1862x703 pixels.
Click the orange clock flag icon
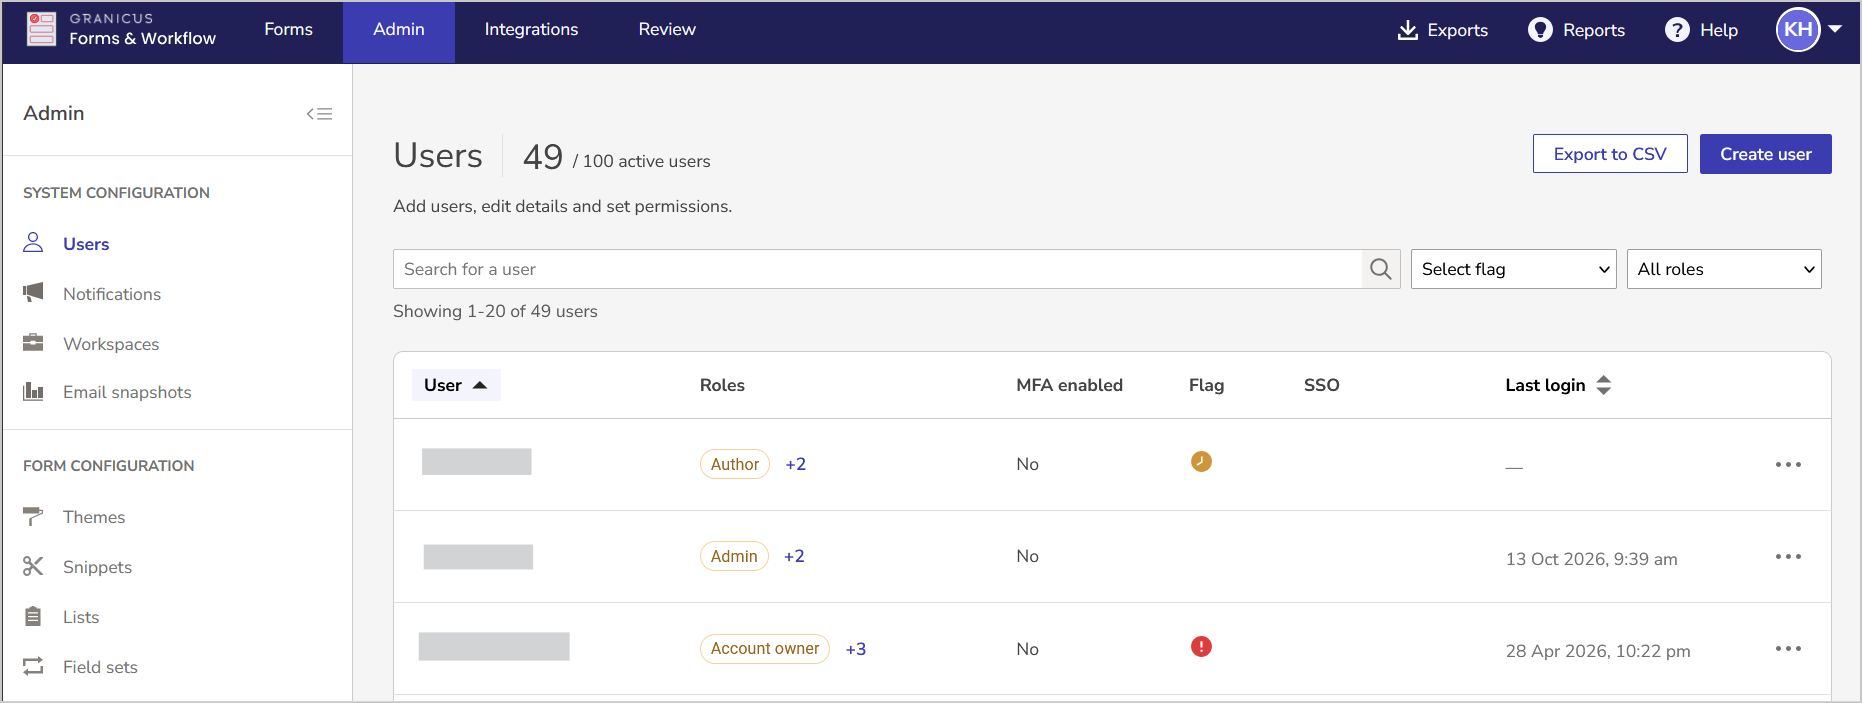(1201, 461)
